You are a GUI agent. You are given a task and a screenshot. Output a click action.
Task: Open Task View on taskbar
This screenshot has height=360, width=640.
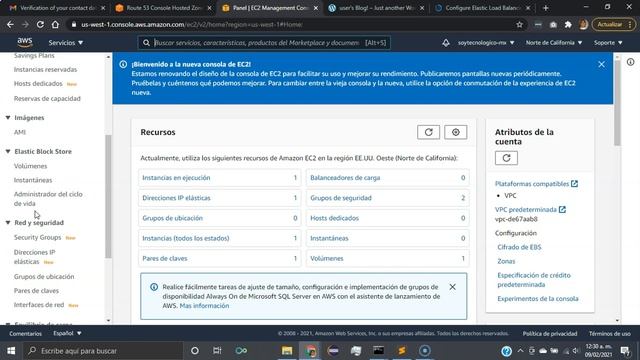pos(217,351)
